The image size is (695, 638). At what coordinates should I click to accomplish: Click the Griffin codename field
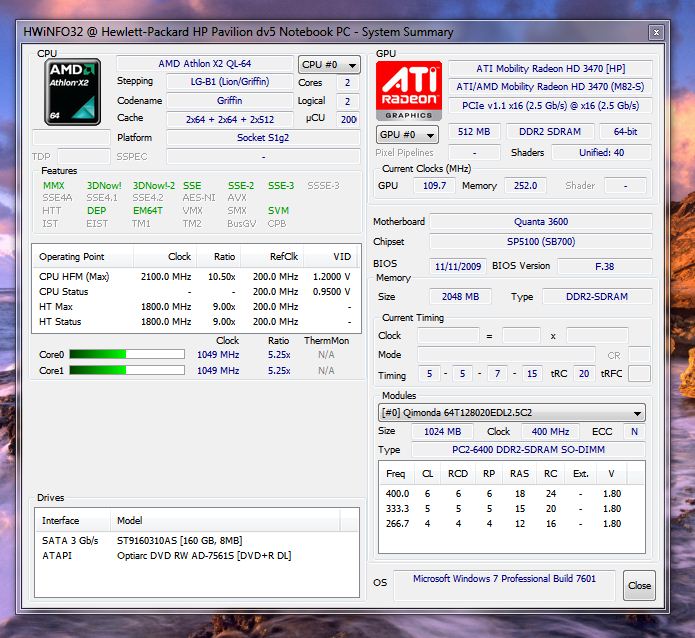tap(230, 101)
